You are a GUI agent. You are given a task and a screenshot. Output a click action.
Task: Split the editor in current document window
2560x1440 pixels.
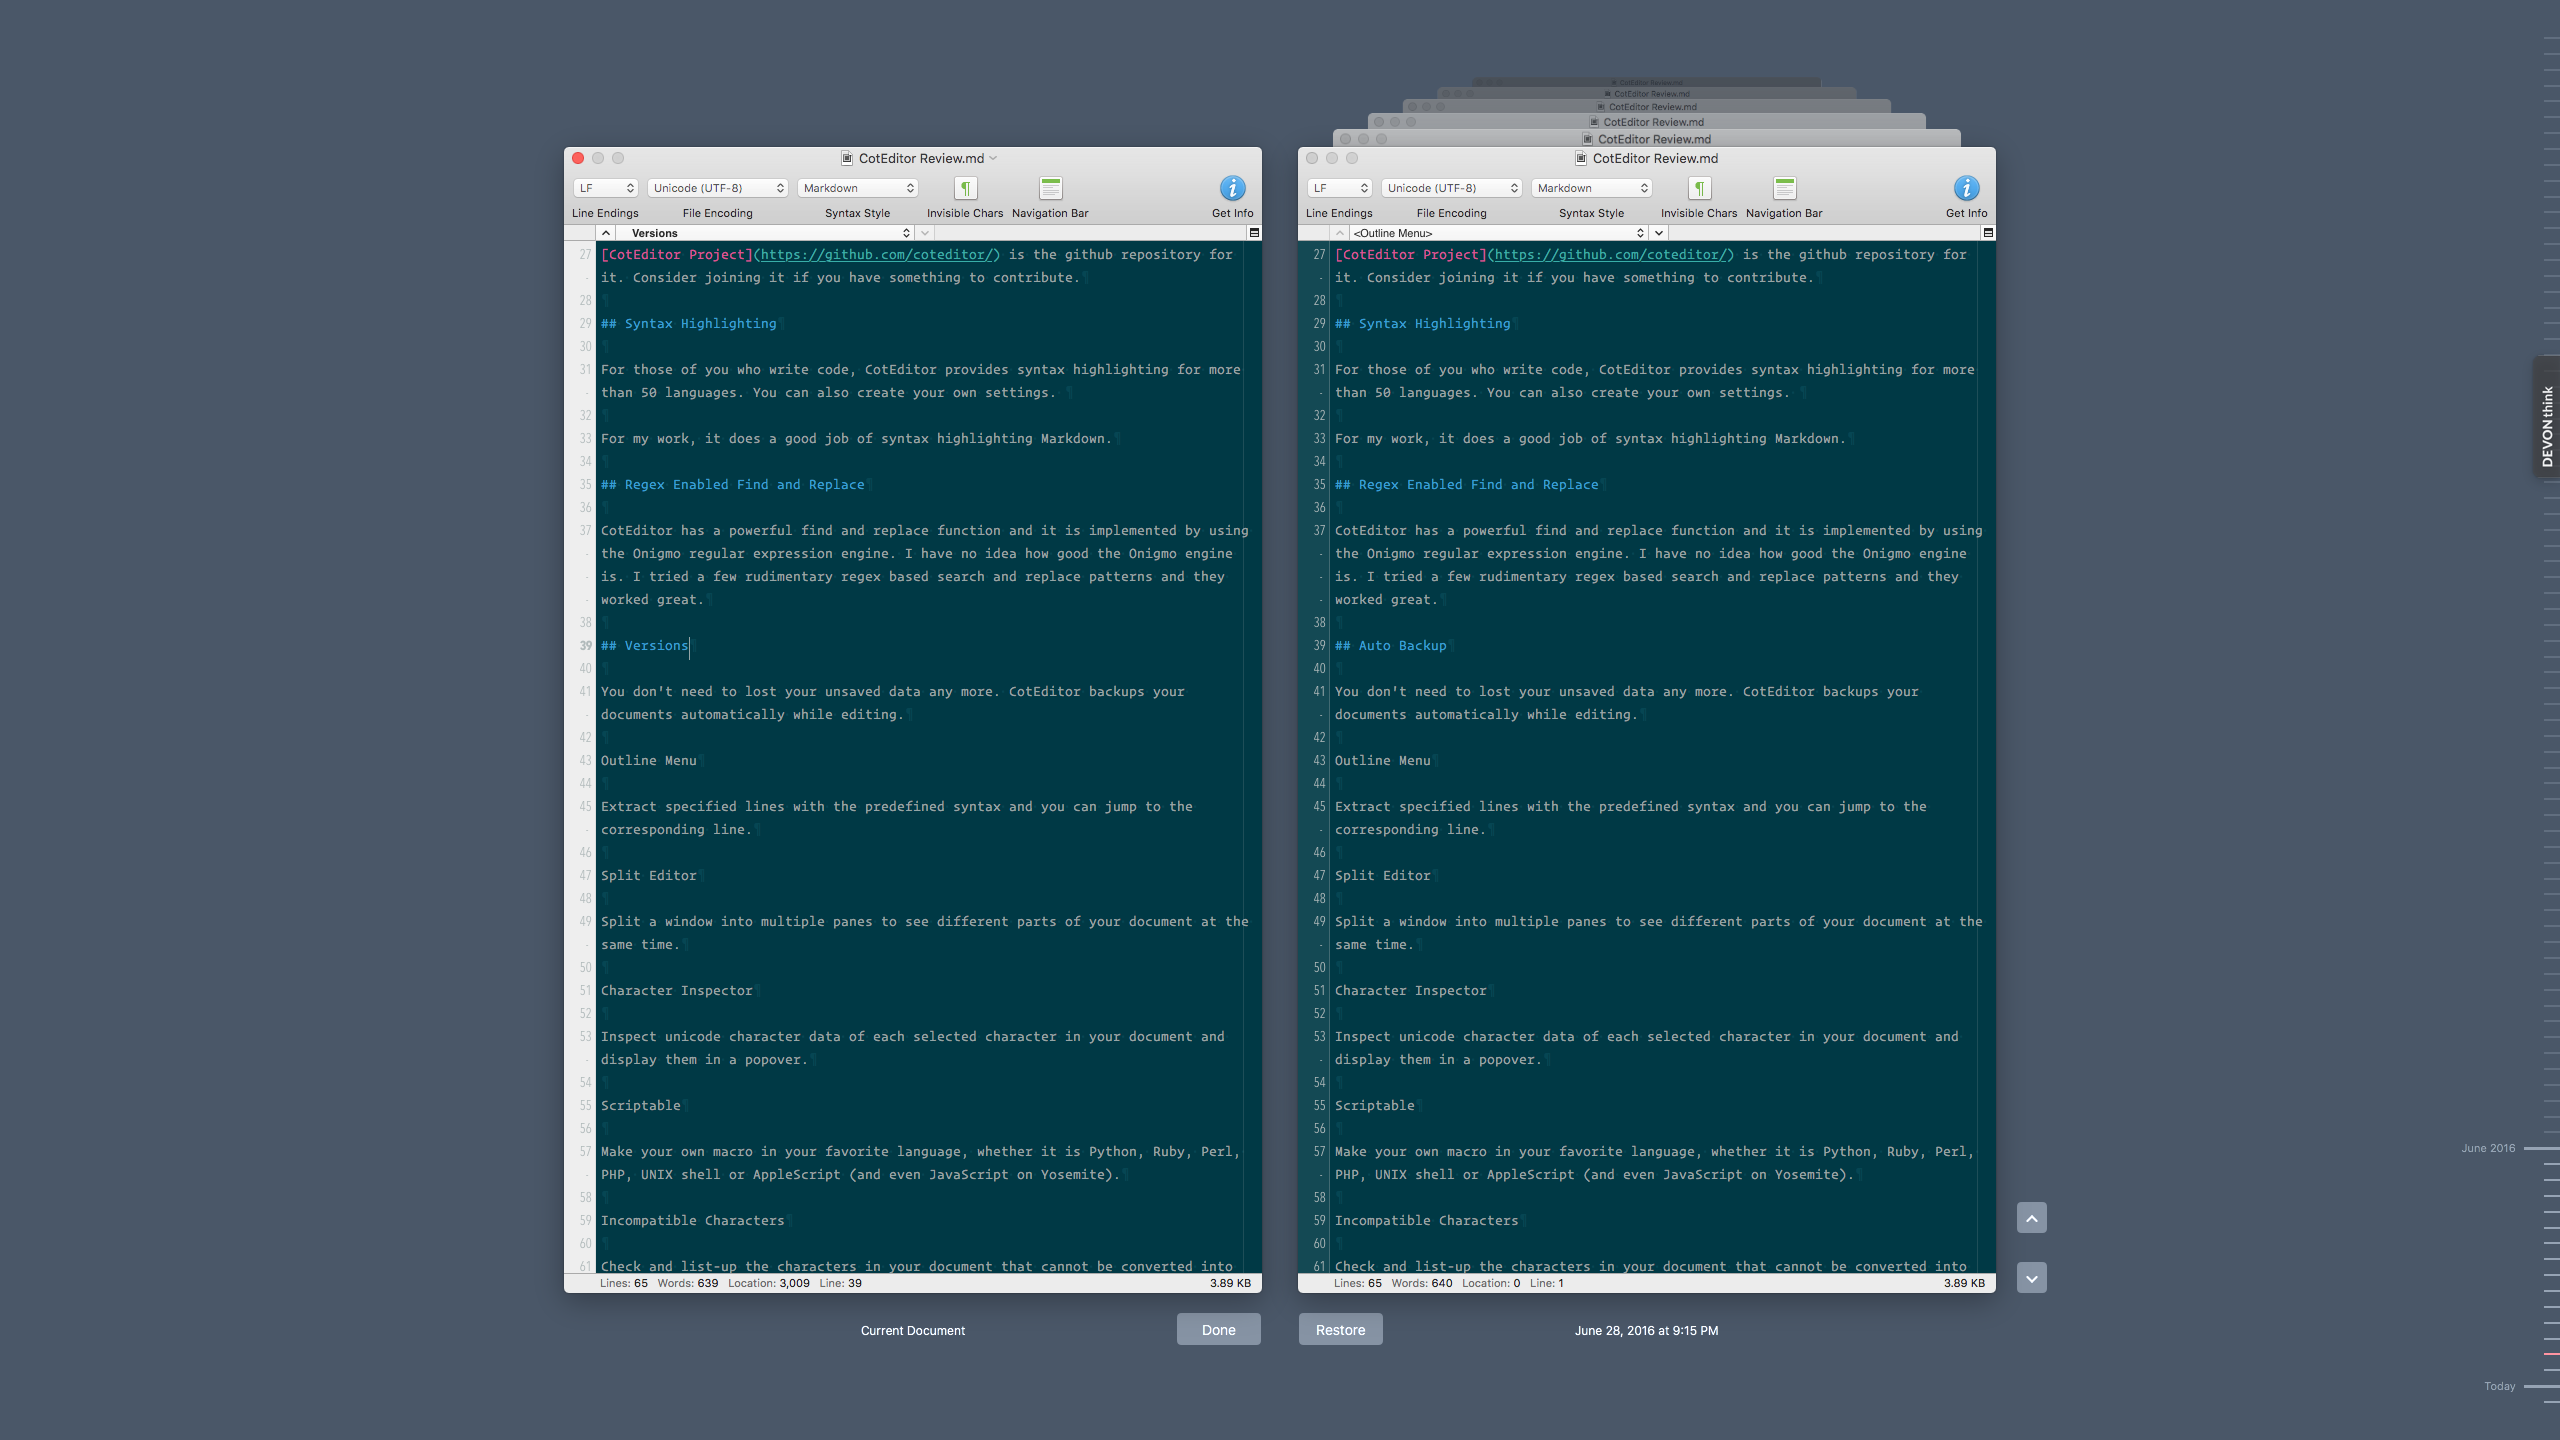[x=1254, y=233]
